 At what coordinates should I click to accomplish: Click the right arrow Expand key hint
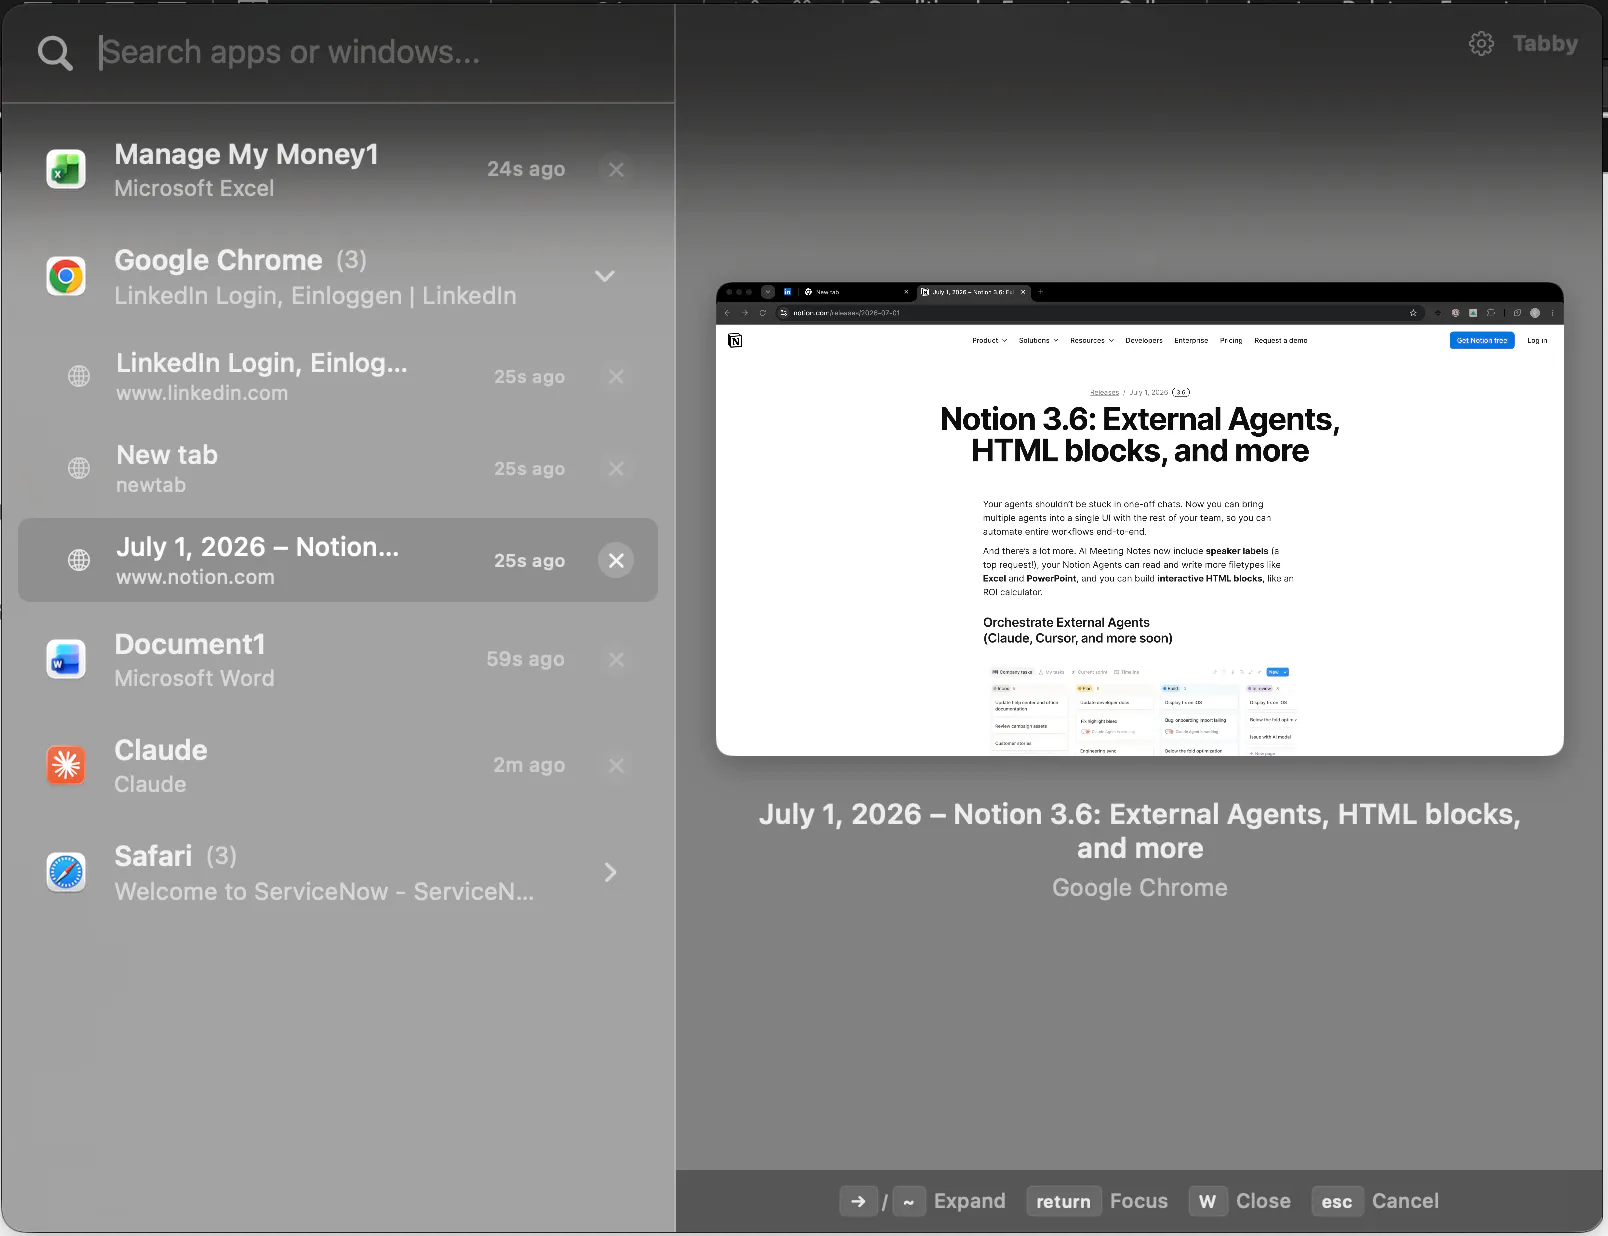[858, 1201]
